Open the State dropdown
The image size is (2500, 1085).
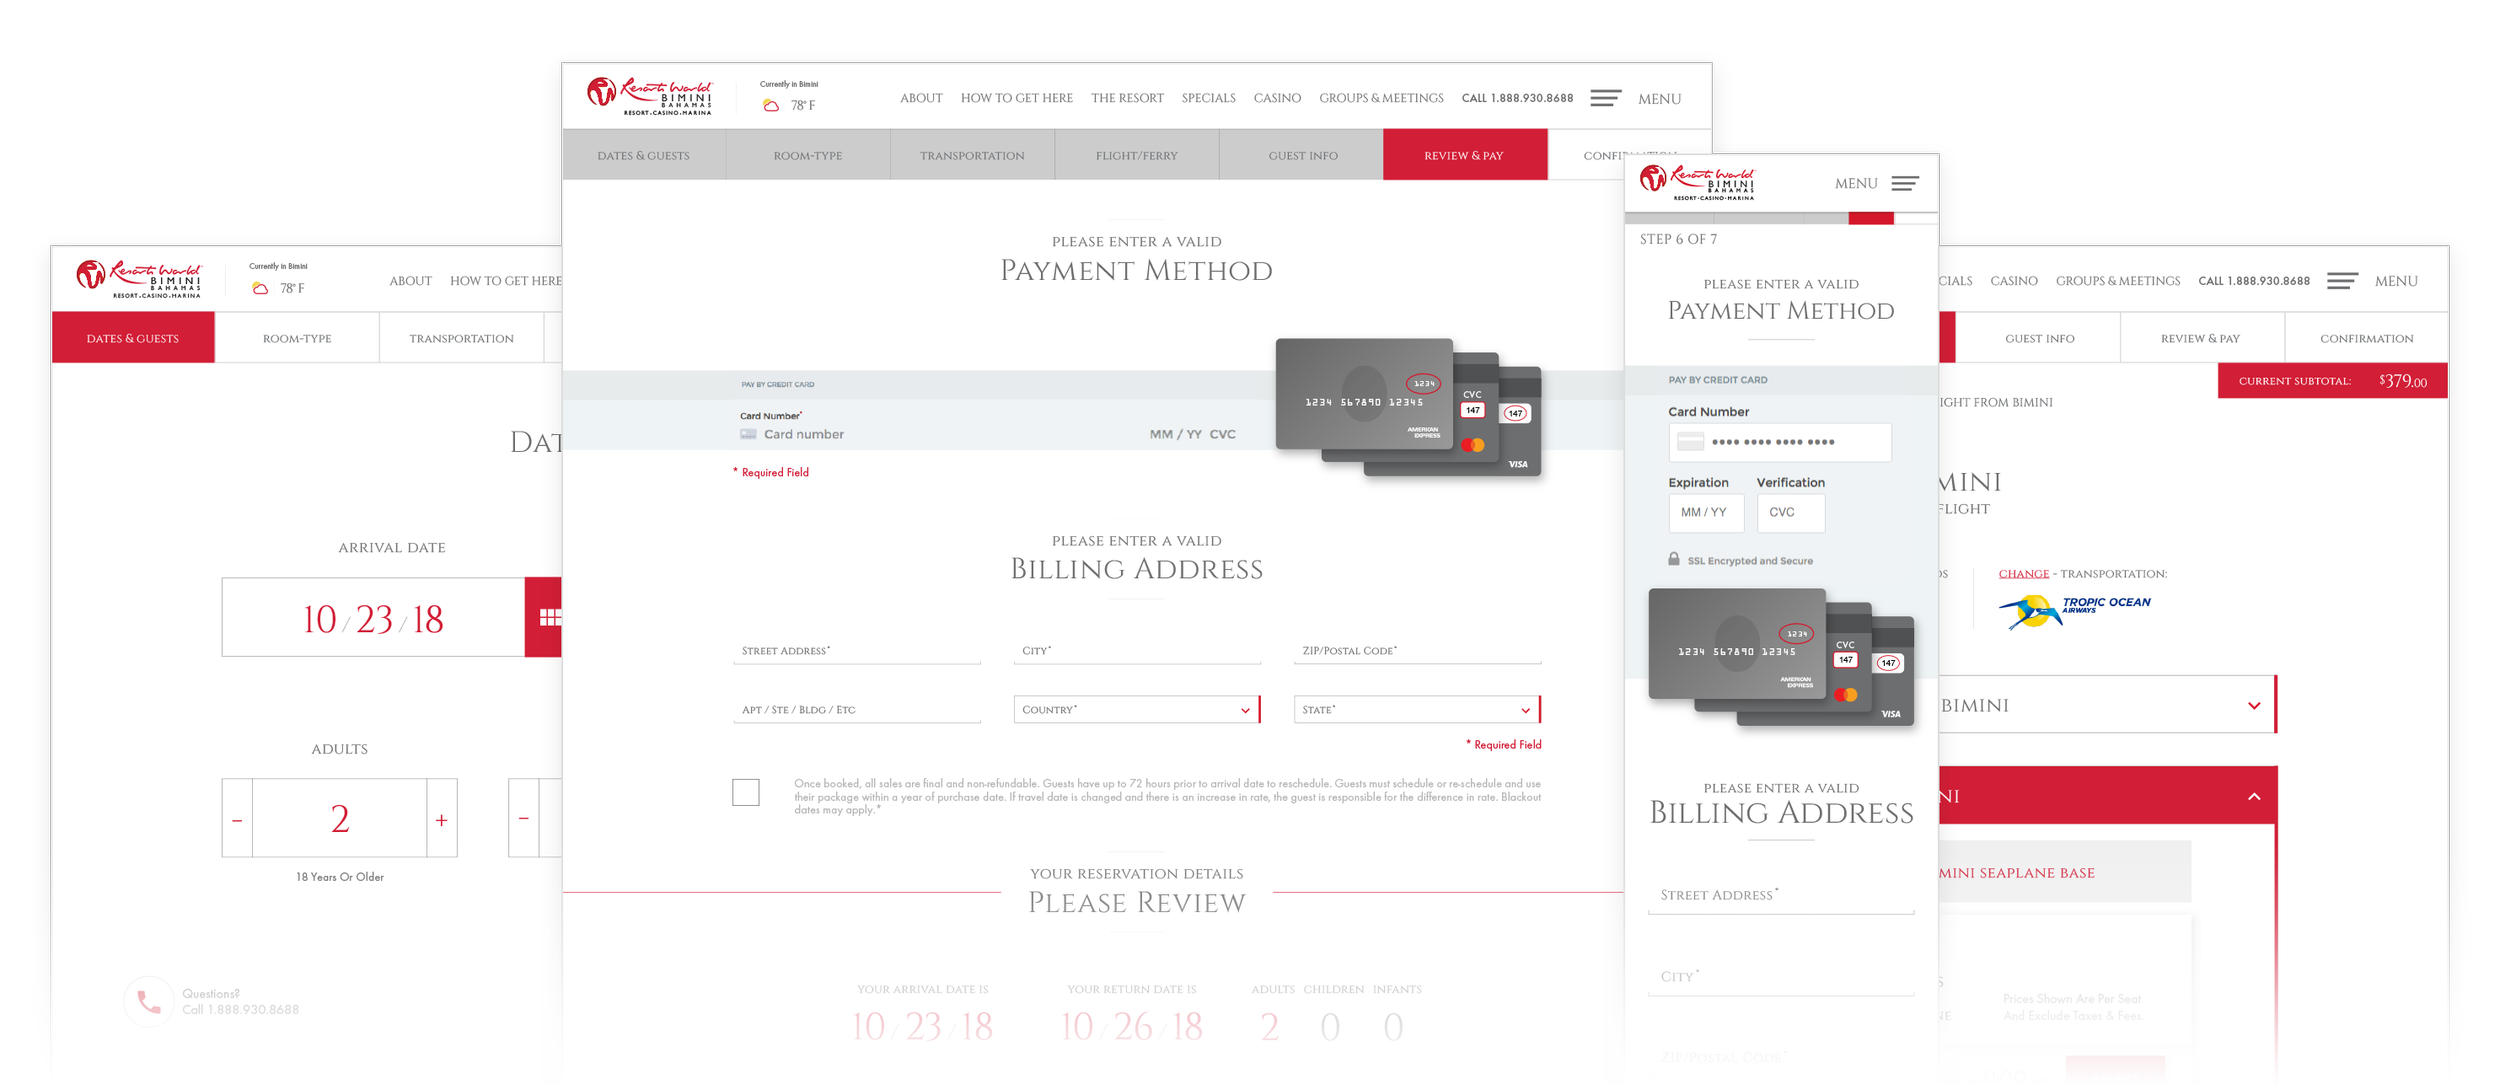1416,710
